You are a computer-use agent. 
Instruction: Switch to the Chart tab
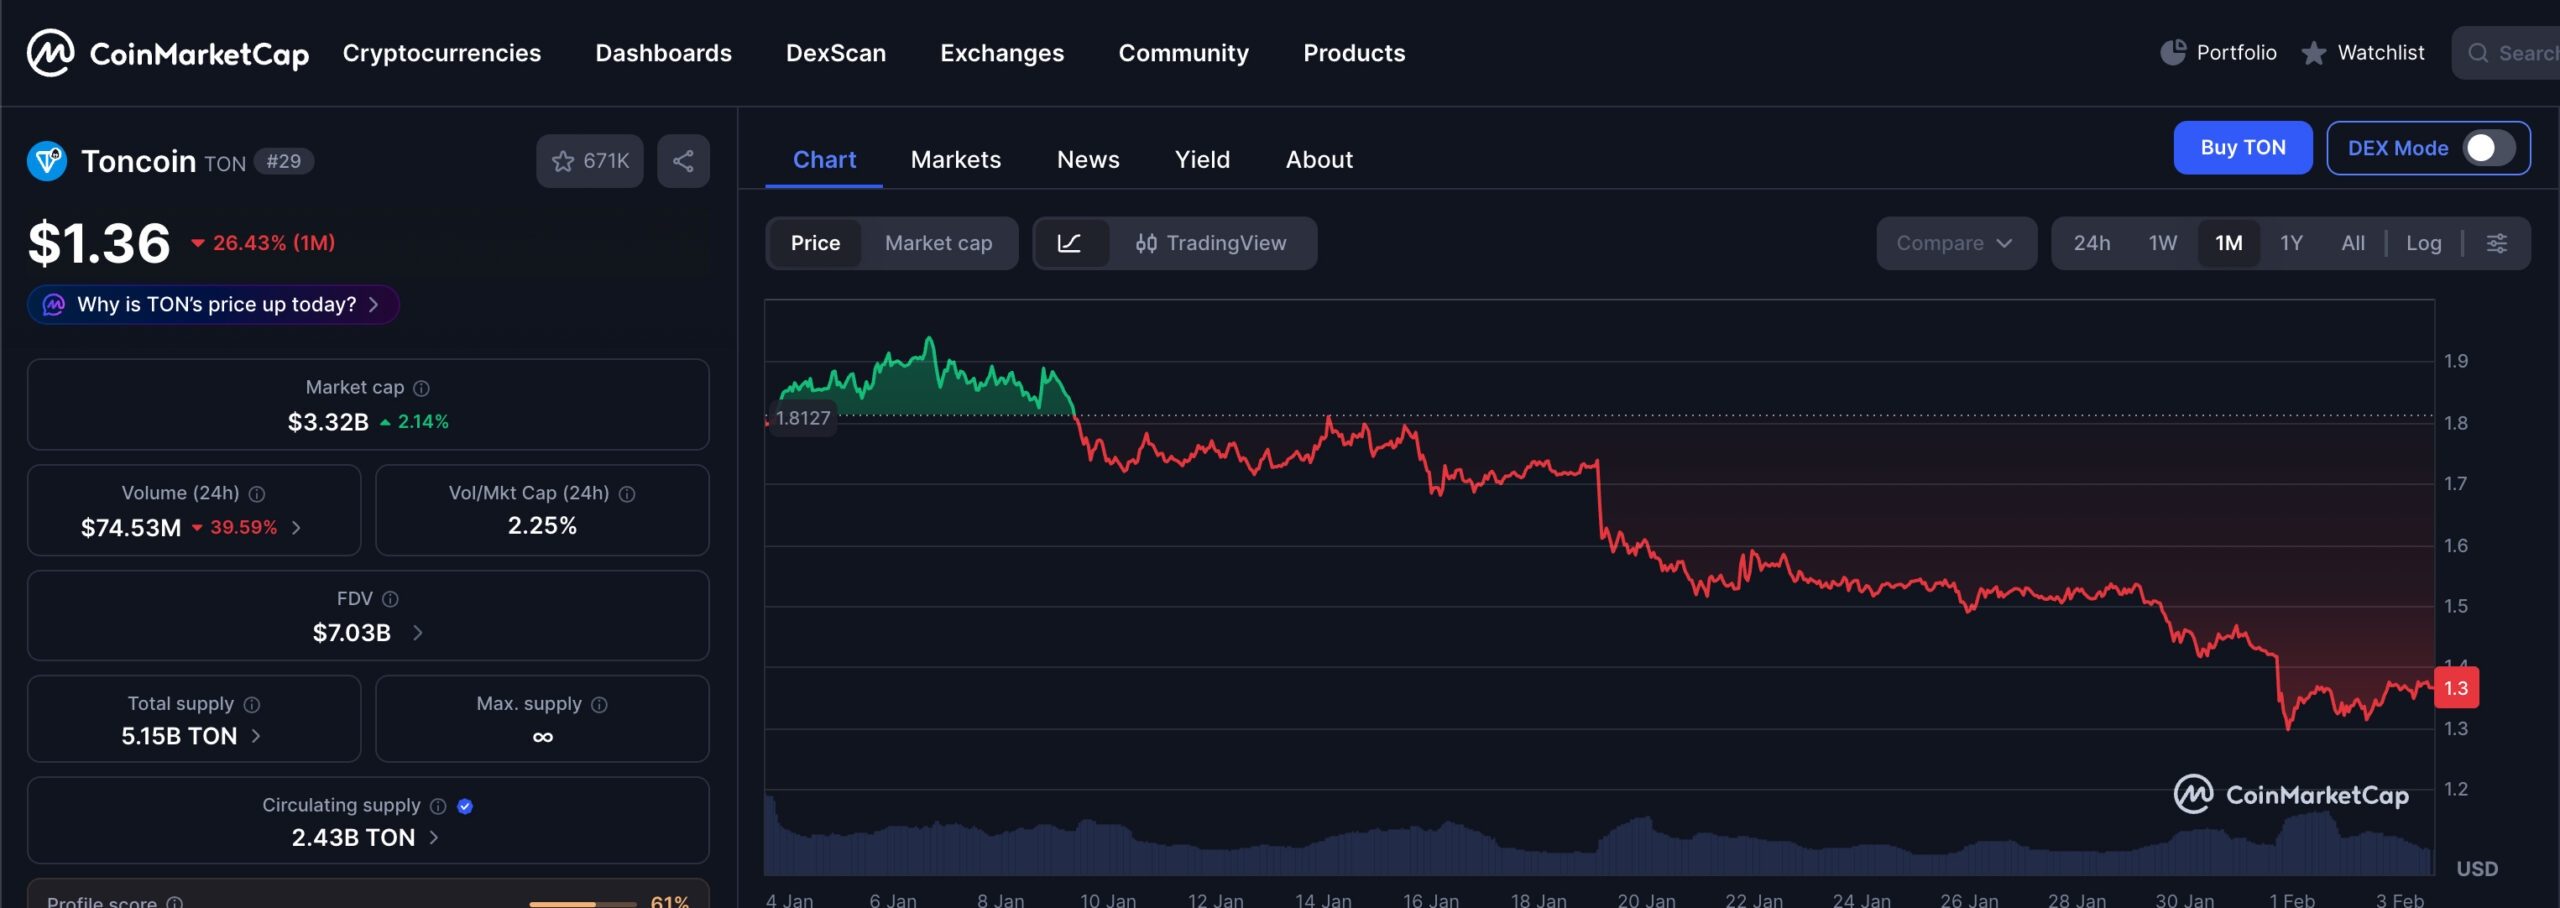tap(824, 160)
